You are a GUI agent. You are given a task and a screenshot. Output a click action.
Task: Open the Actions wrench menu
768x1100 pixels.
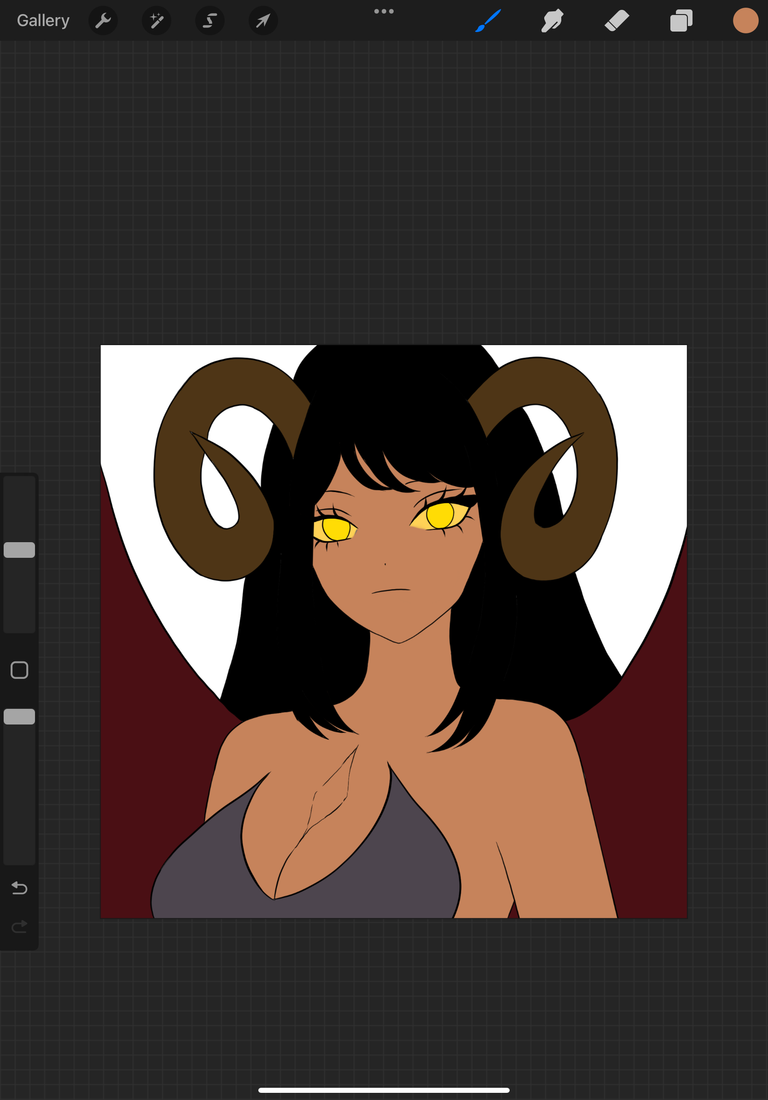[103, 21]
